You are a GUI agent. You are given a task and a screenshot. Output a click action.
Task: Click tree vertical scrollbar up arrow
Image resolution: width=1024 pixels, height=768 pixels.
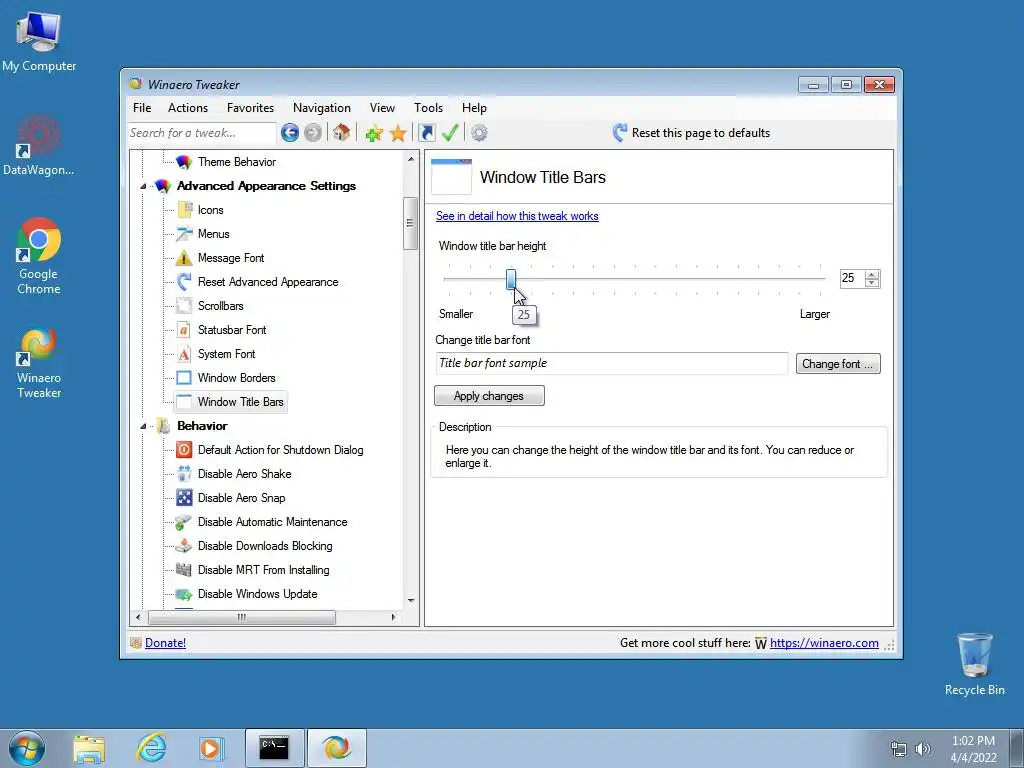point(411,159)
